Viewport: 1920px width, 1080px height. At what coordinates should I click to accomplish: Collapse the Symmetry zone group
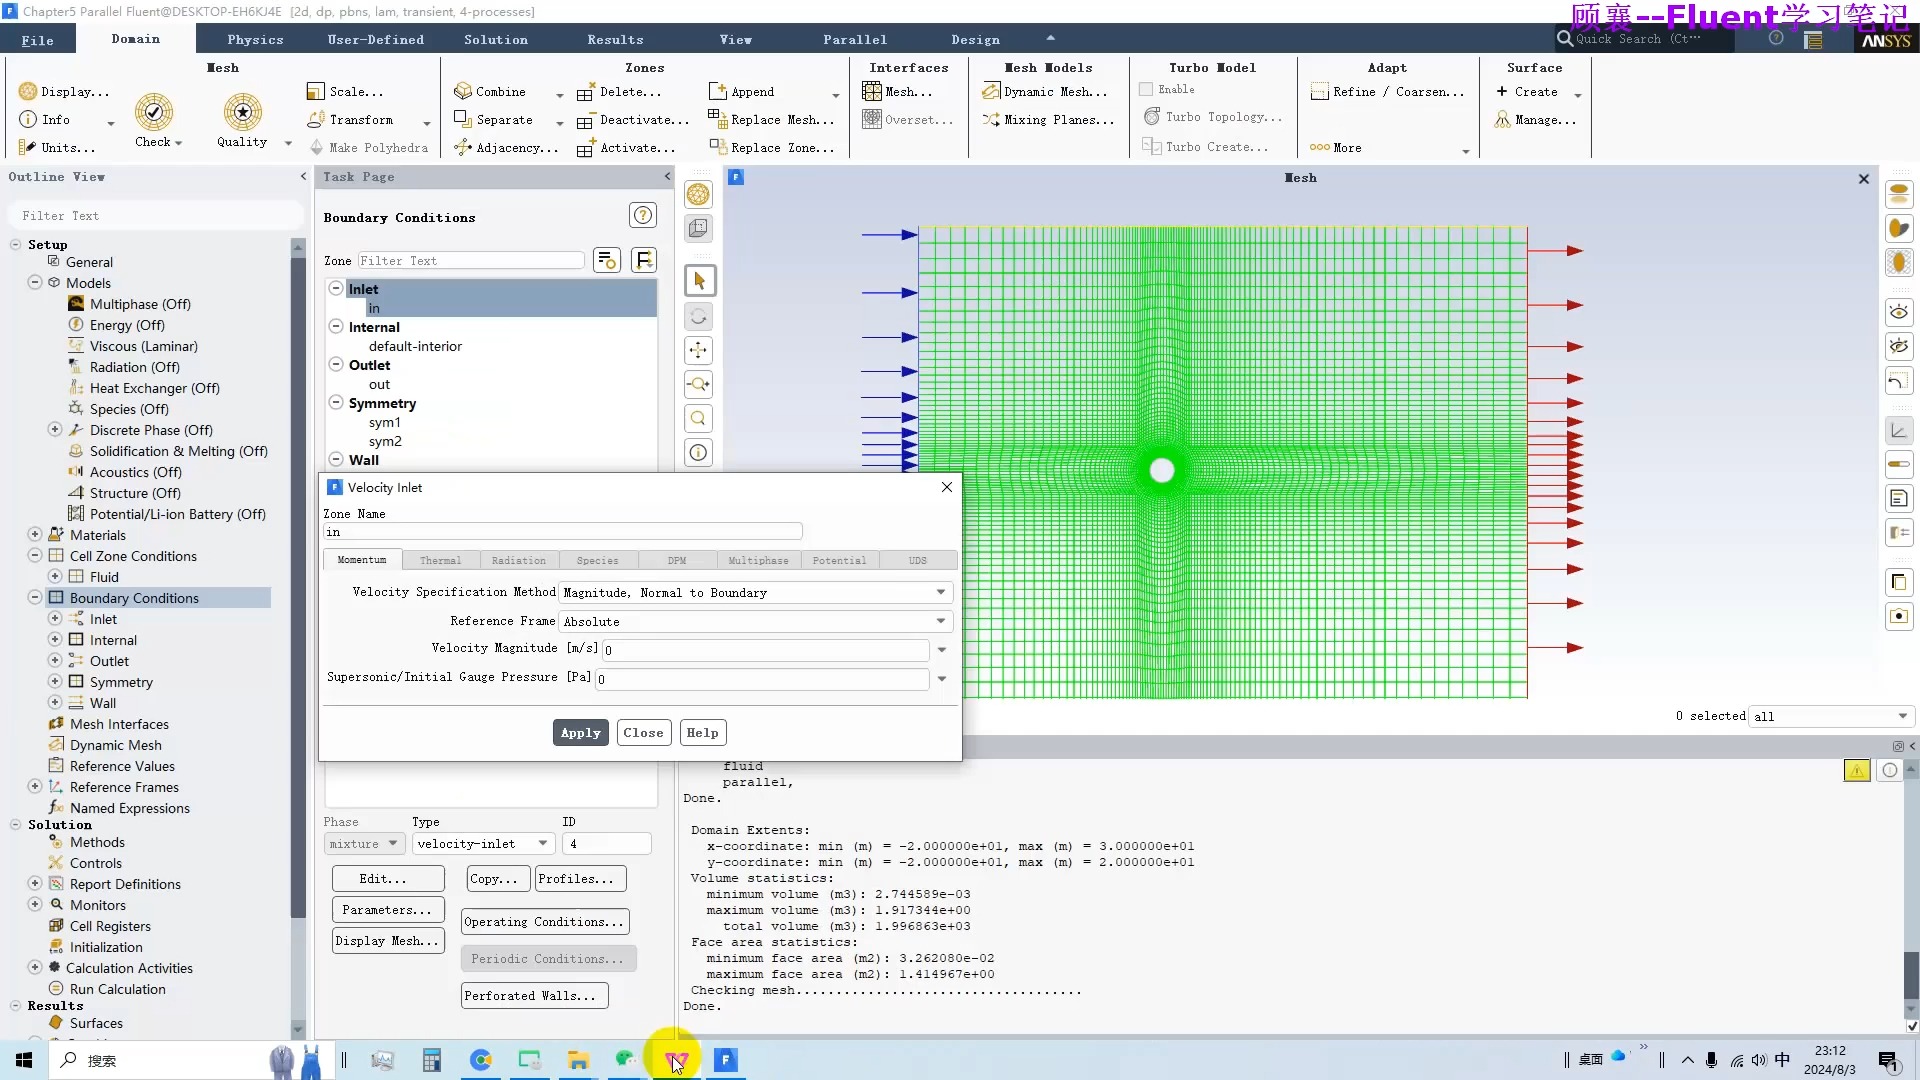tap(336, 402)
